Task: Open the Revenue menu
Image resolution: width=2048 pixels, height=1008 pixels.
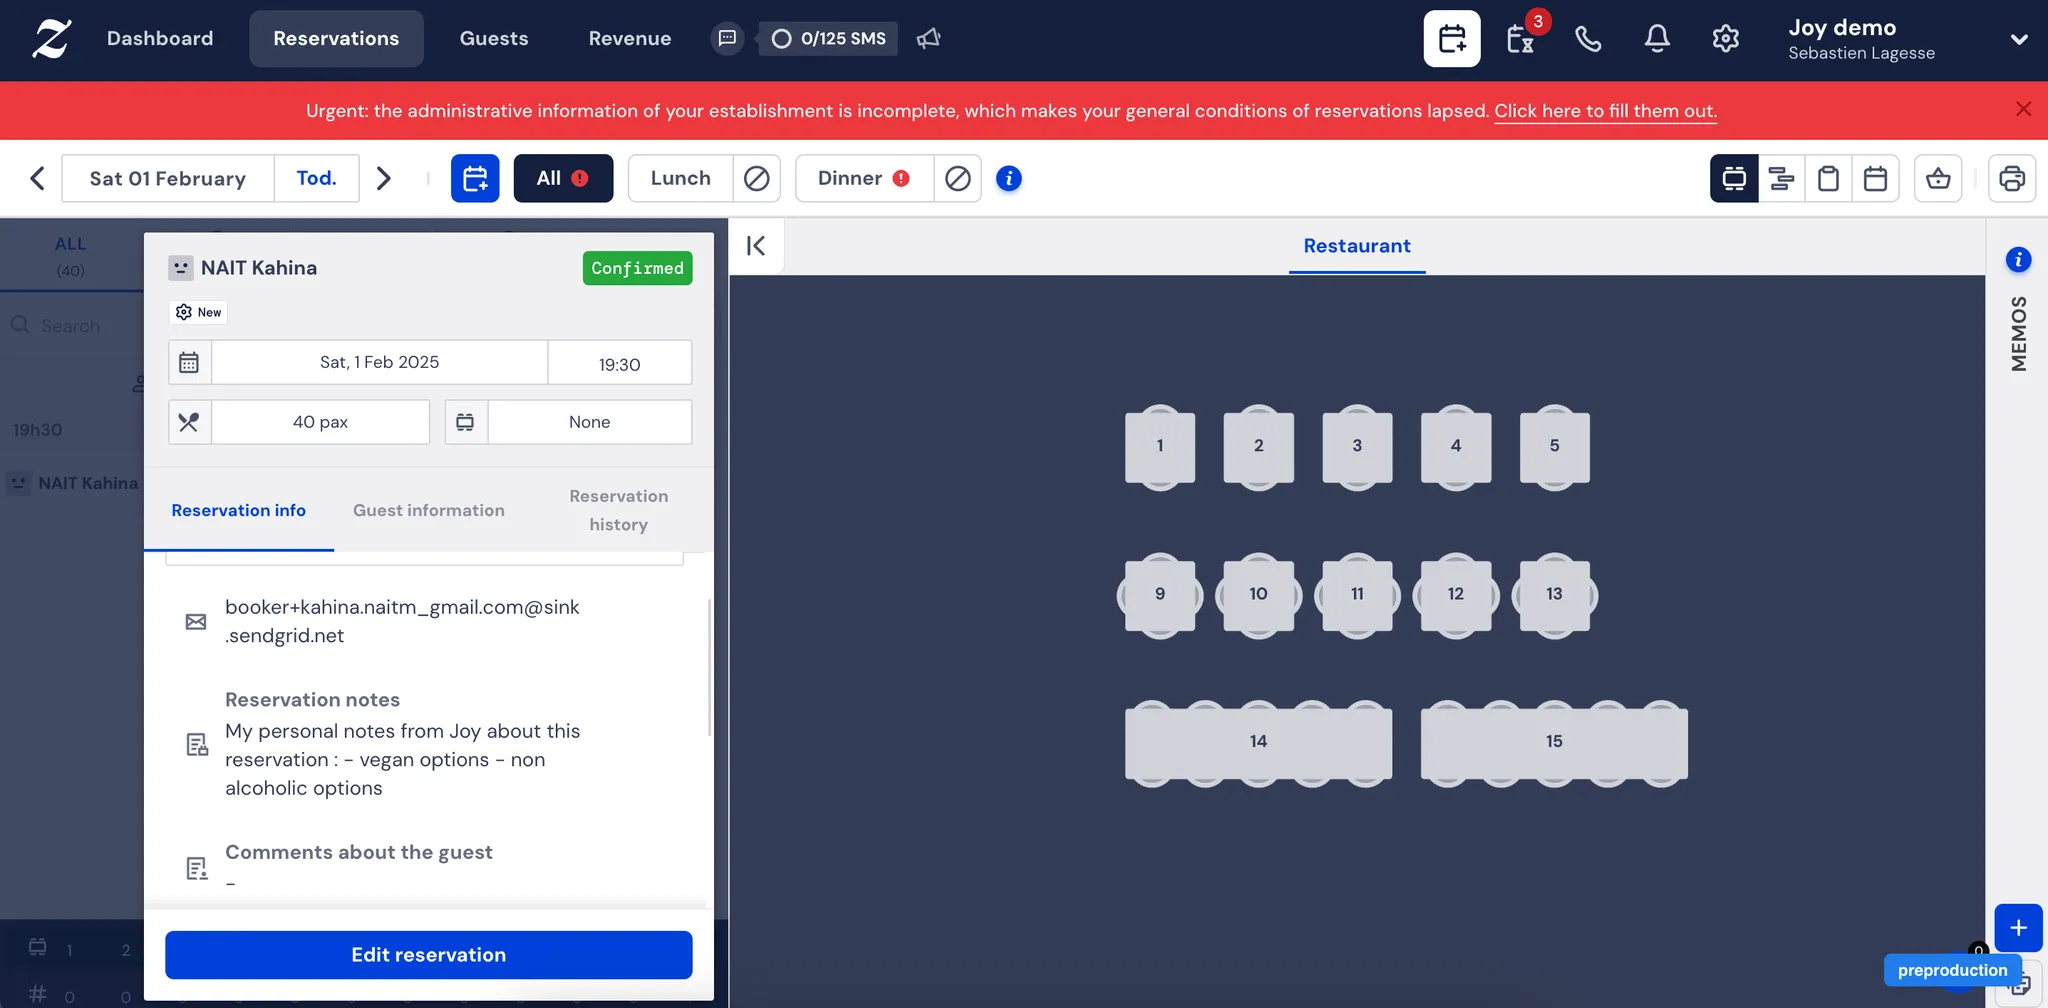Action: (629, 39)
